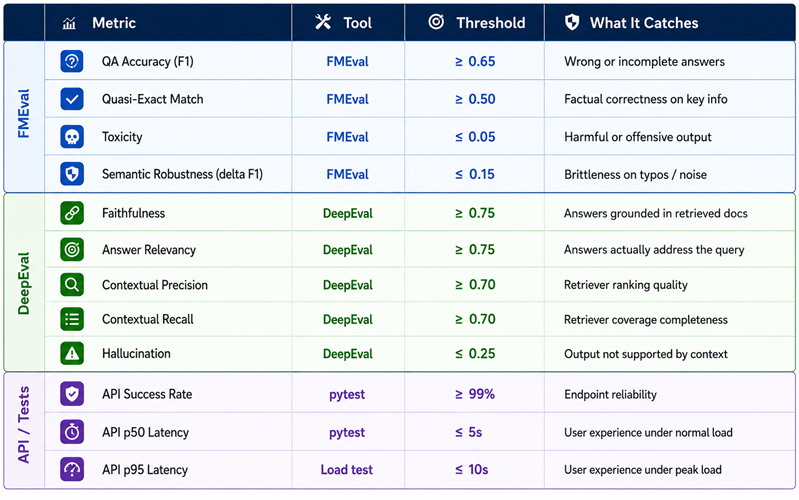Click 'Brittleness on typos / noise' description
The image size is (799, 500).
(x=635, y=175)
